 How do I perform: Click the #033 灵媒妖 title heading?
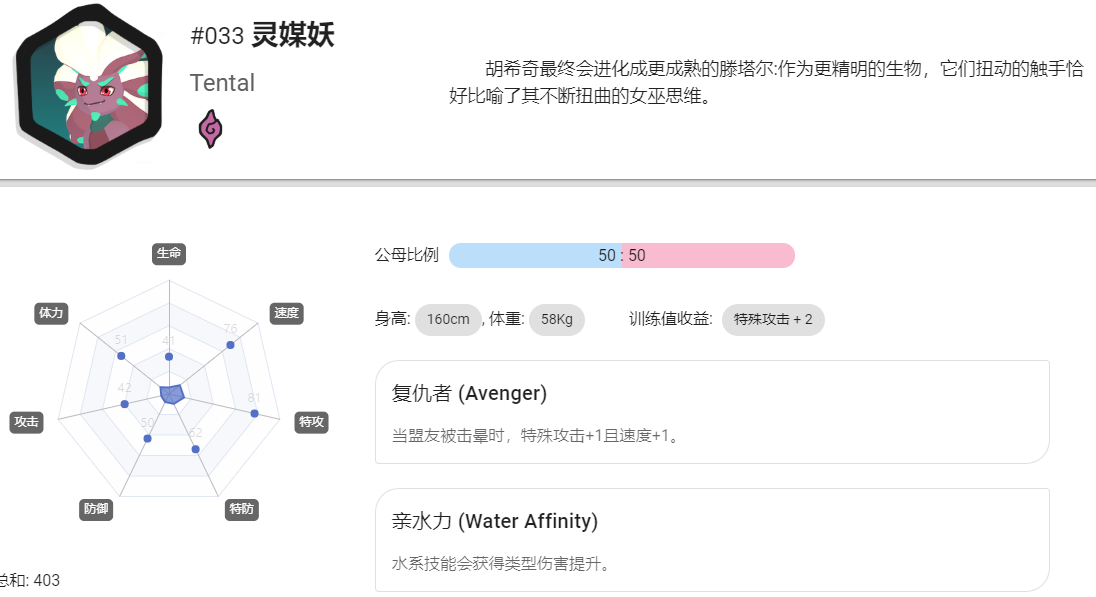tap(262, 35)
